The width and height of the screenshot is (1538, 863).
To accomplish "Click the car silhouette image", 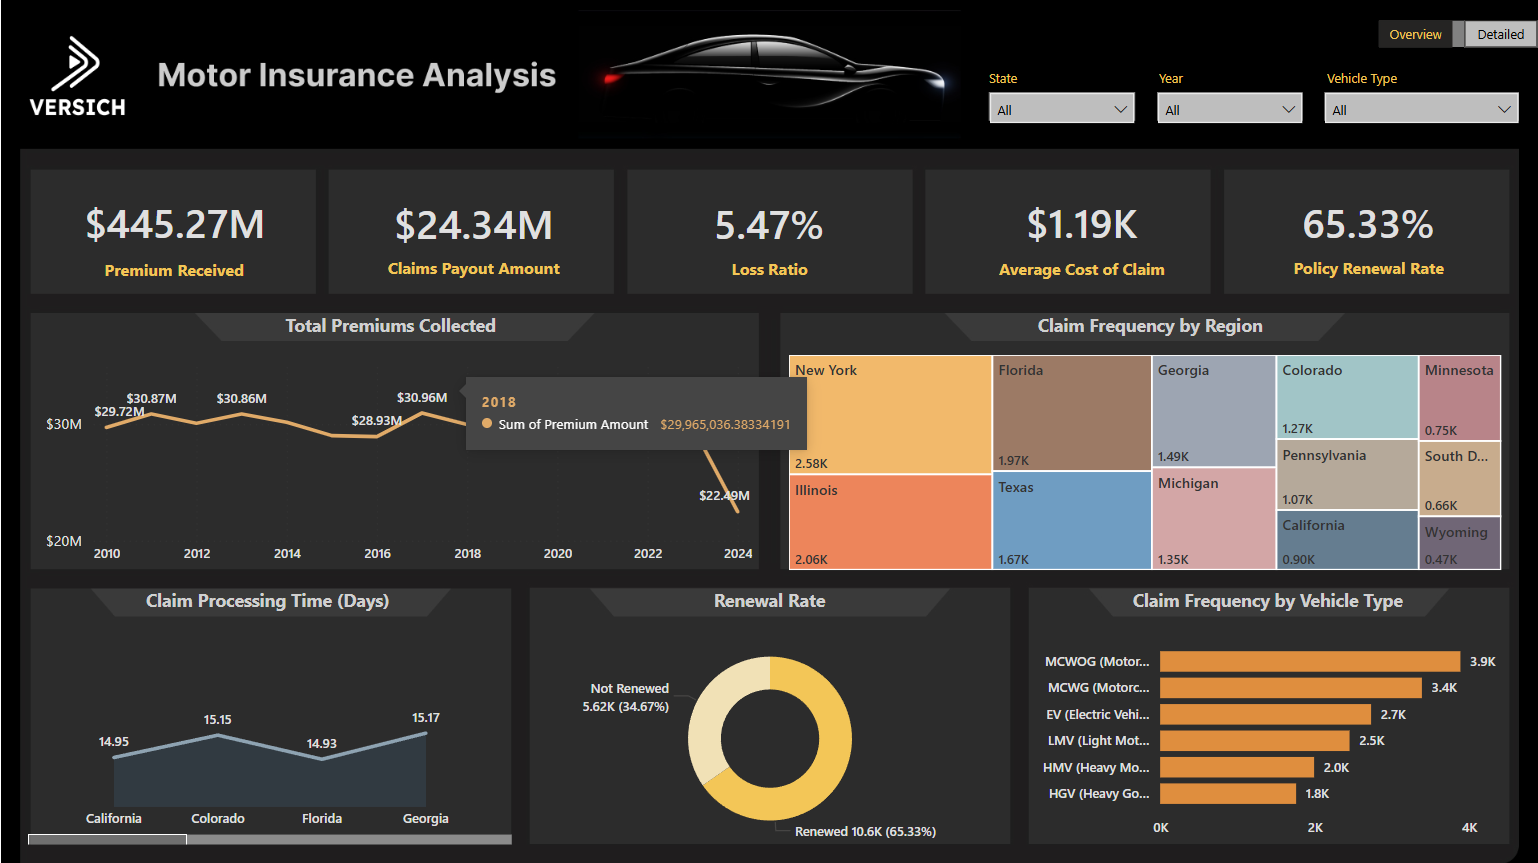I will click(770, 75).
